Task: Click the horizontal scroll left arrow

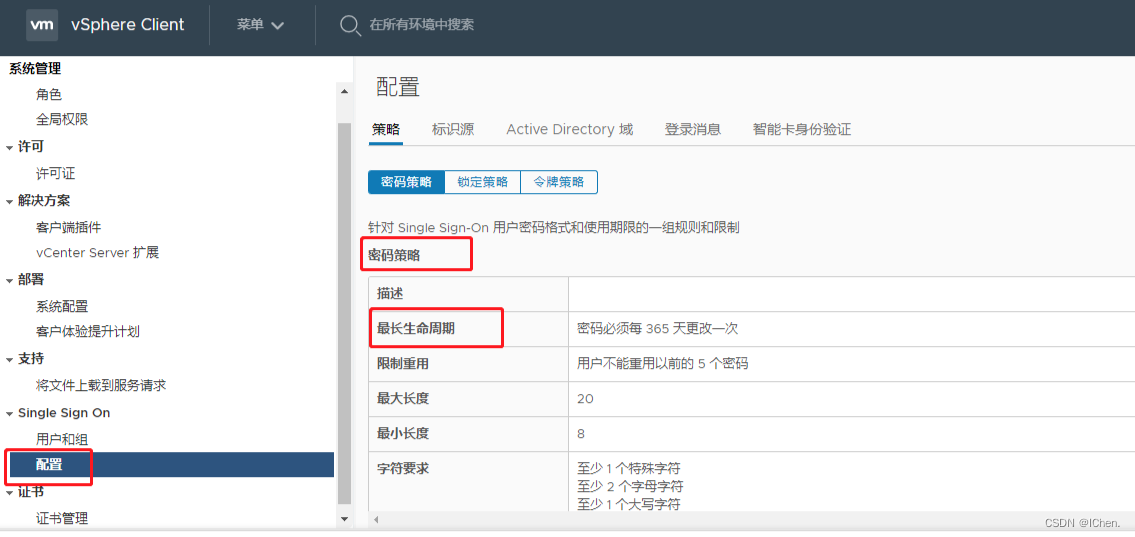Action: coord(375,520)
